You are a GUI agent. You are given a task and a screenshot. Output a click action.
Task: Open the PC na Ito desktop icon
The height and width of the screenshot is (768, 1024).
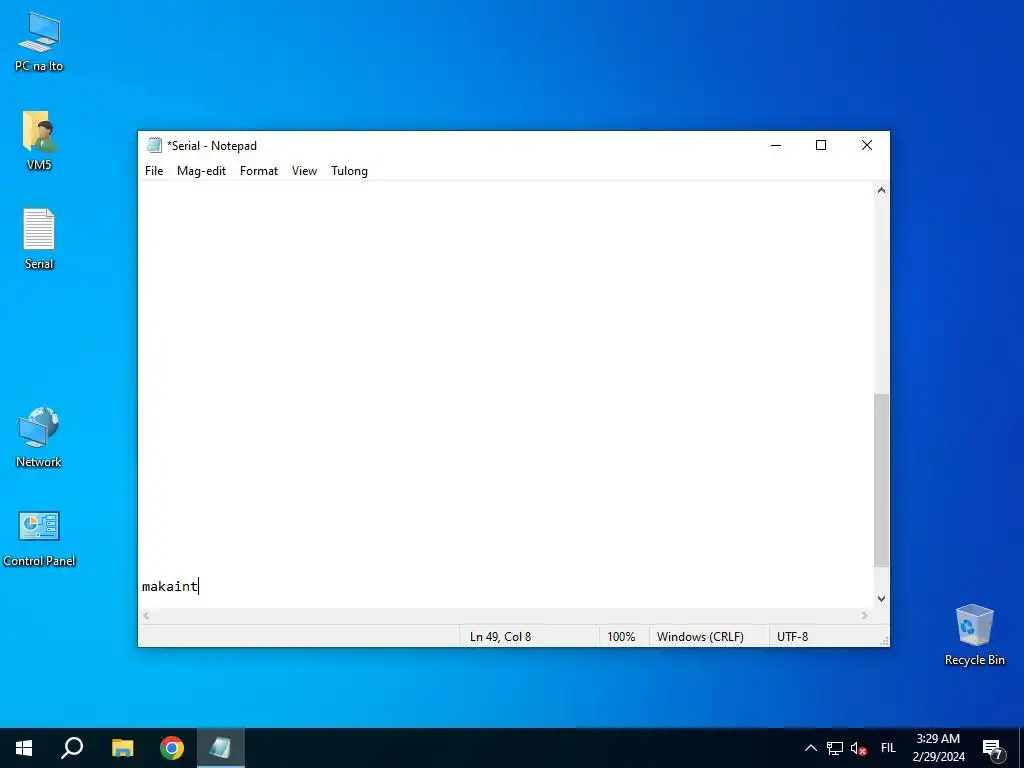pos(39,42)
